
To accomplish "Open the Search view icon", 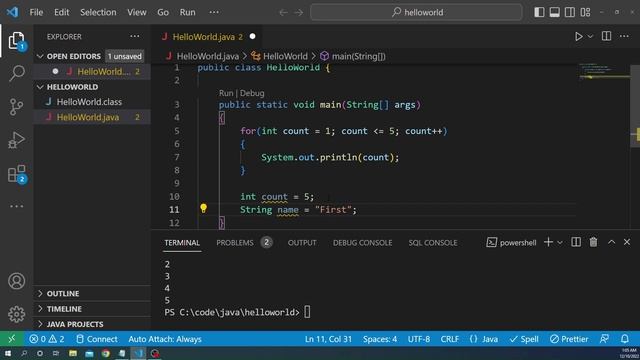I will [x=16, y=73].
